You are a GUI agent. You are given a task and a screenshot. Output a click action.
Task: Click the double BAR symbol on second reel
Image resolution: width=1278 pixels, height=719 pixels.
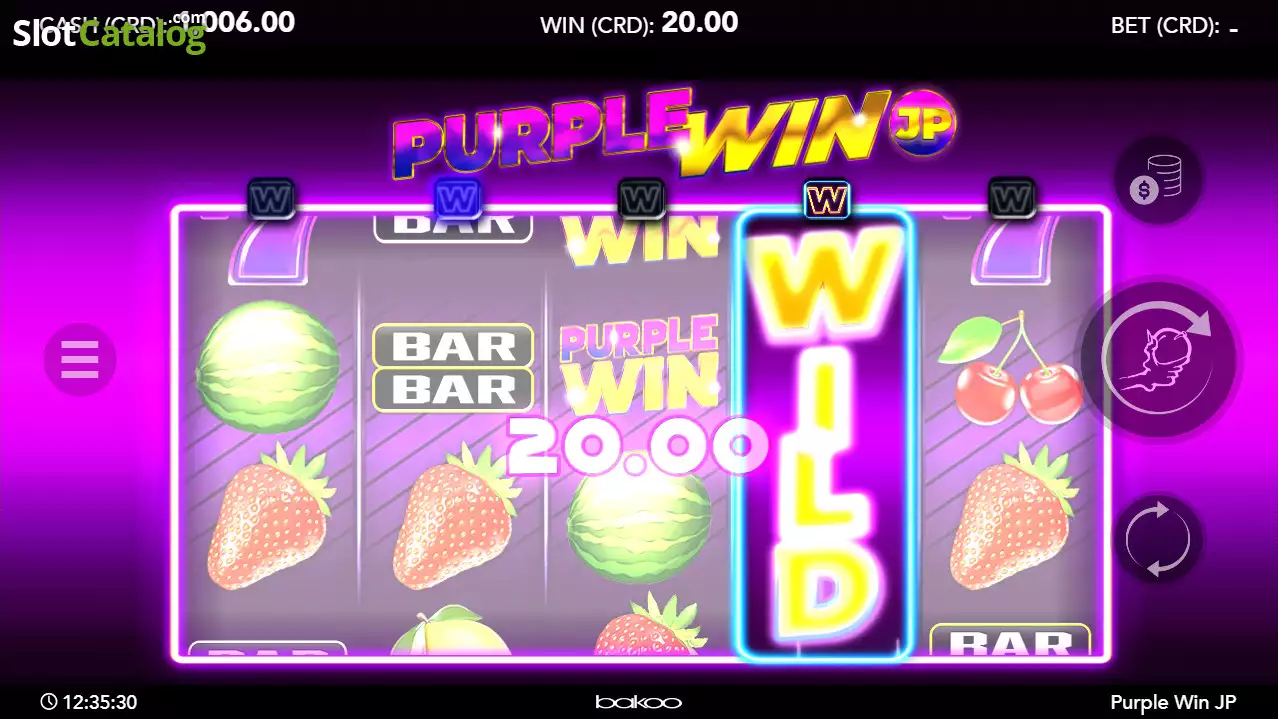coord(454,367)
